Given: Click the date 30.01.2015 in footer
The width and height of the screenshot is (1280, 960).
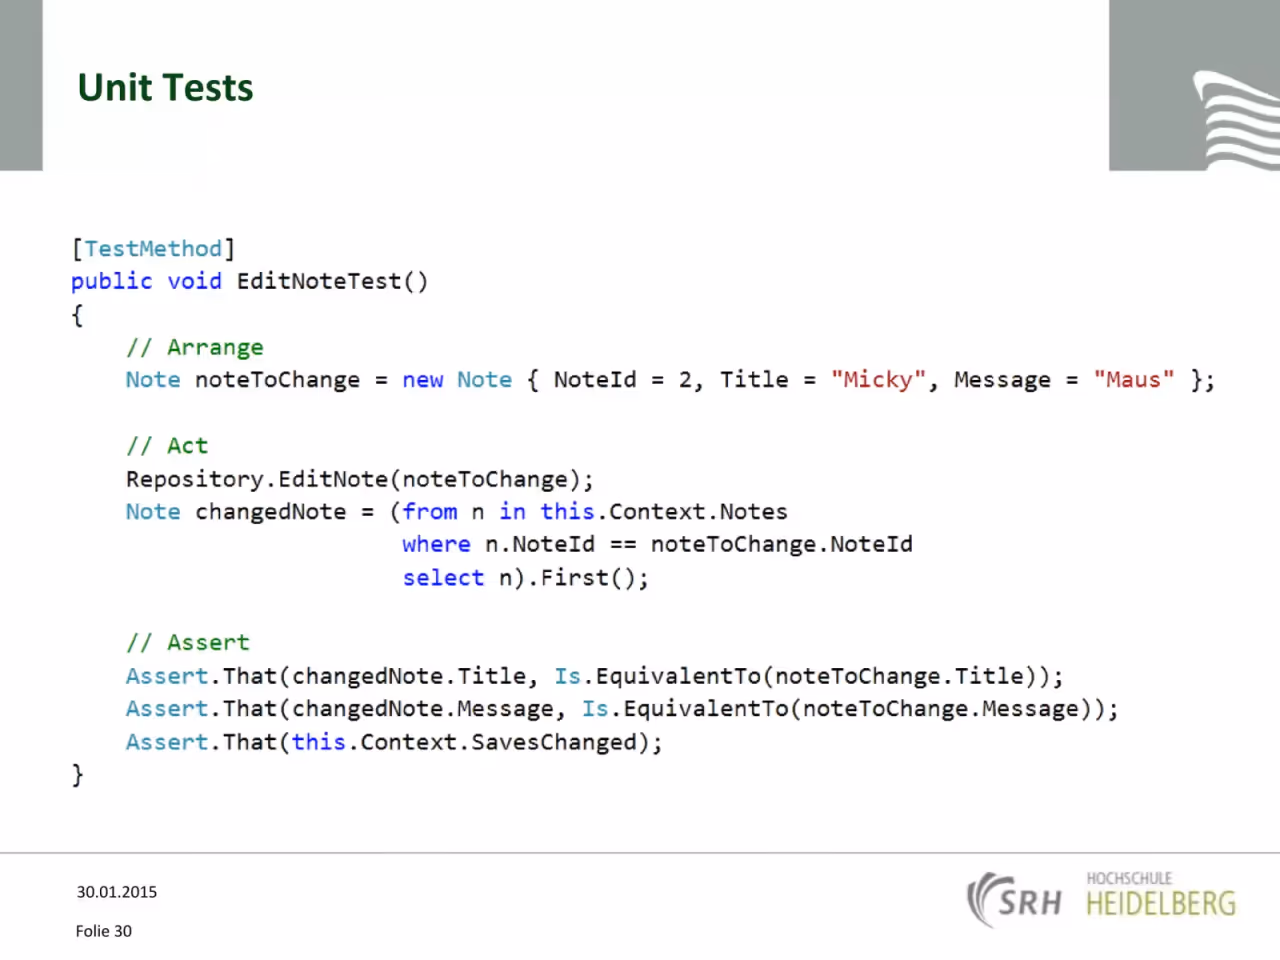Looking at the screenshot, I should coord(117,892).
